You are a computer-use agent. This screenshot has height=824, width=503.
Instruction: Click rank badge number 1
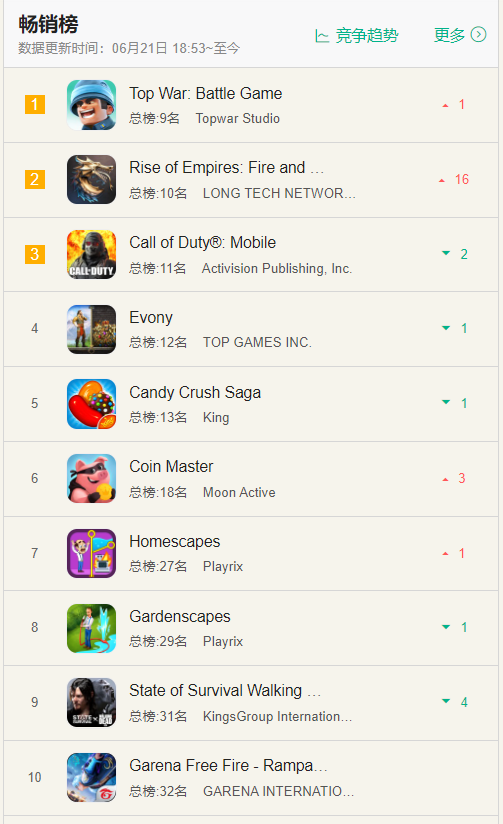coord(35,105)
